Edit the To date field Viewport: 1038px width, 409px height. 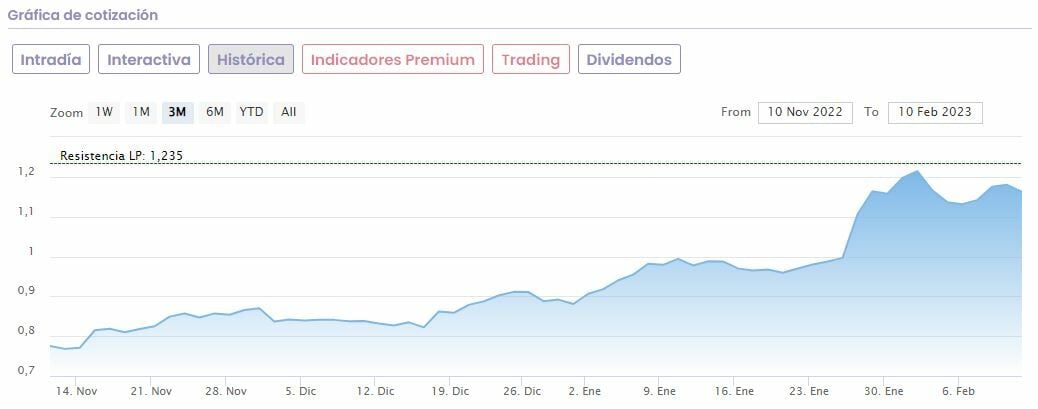click(935, 112)
